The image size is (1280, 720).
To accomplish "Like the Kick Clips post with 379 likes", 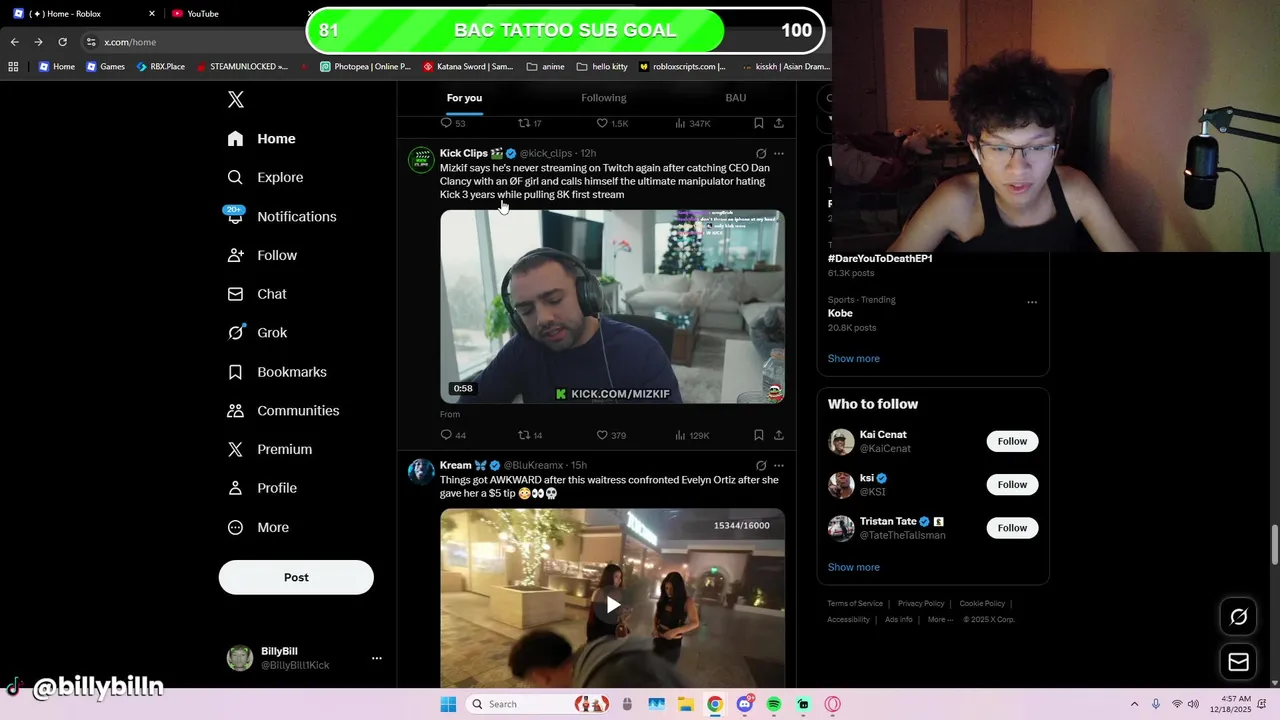I will (x=611, y=435).
